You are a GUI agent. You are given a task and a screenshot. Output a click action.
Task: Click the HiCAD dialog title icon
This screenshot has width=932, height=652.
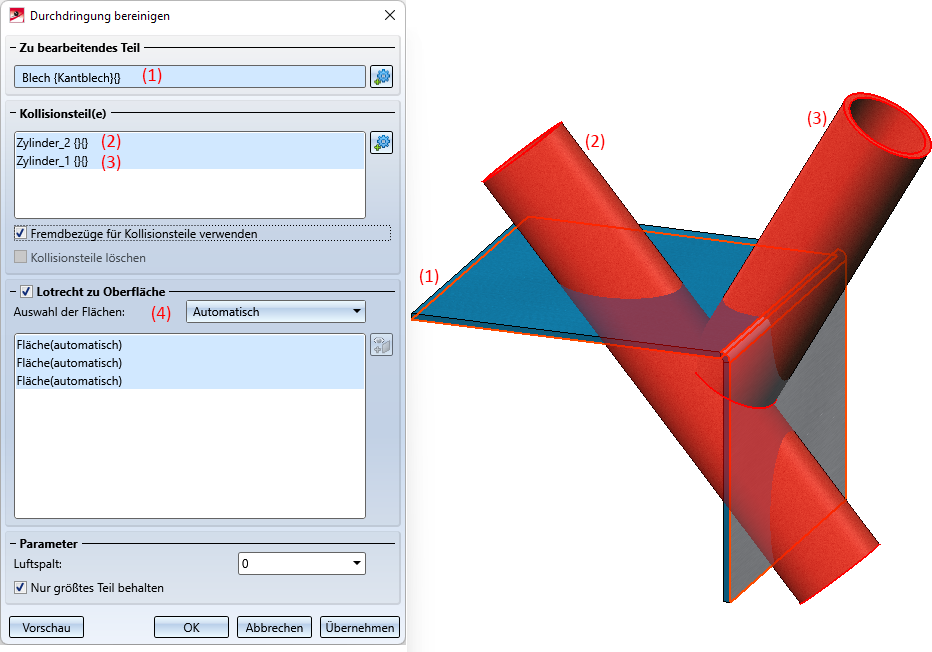click(x=17, y=15)
